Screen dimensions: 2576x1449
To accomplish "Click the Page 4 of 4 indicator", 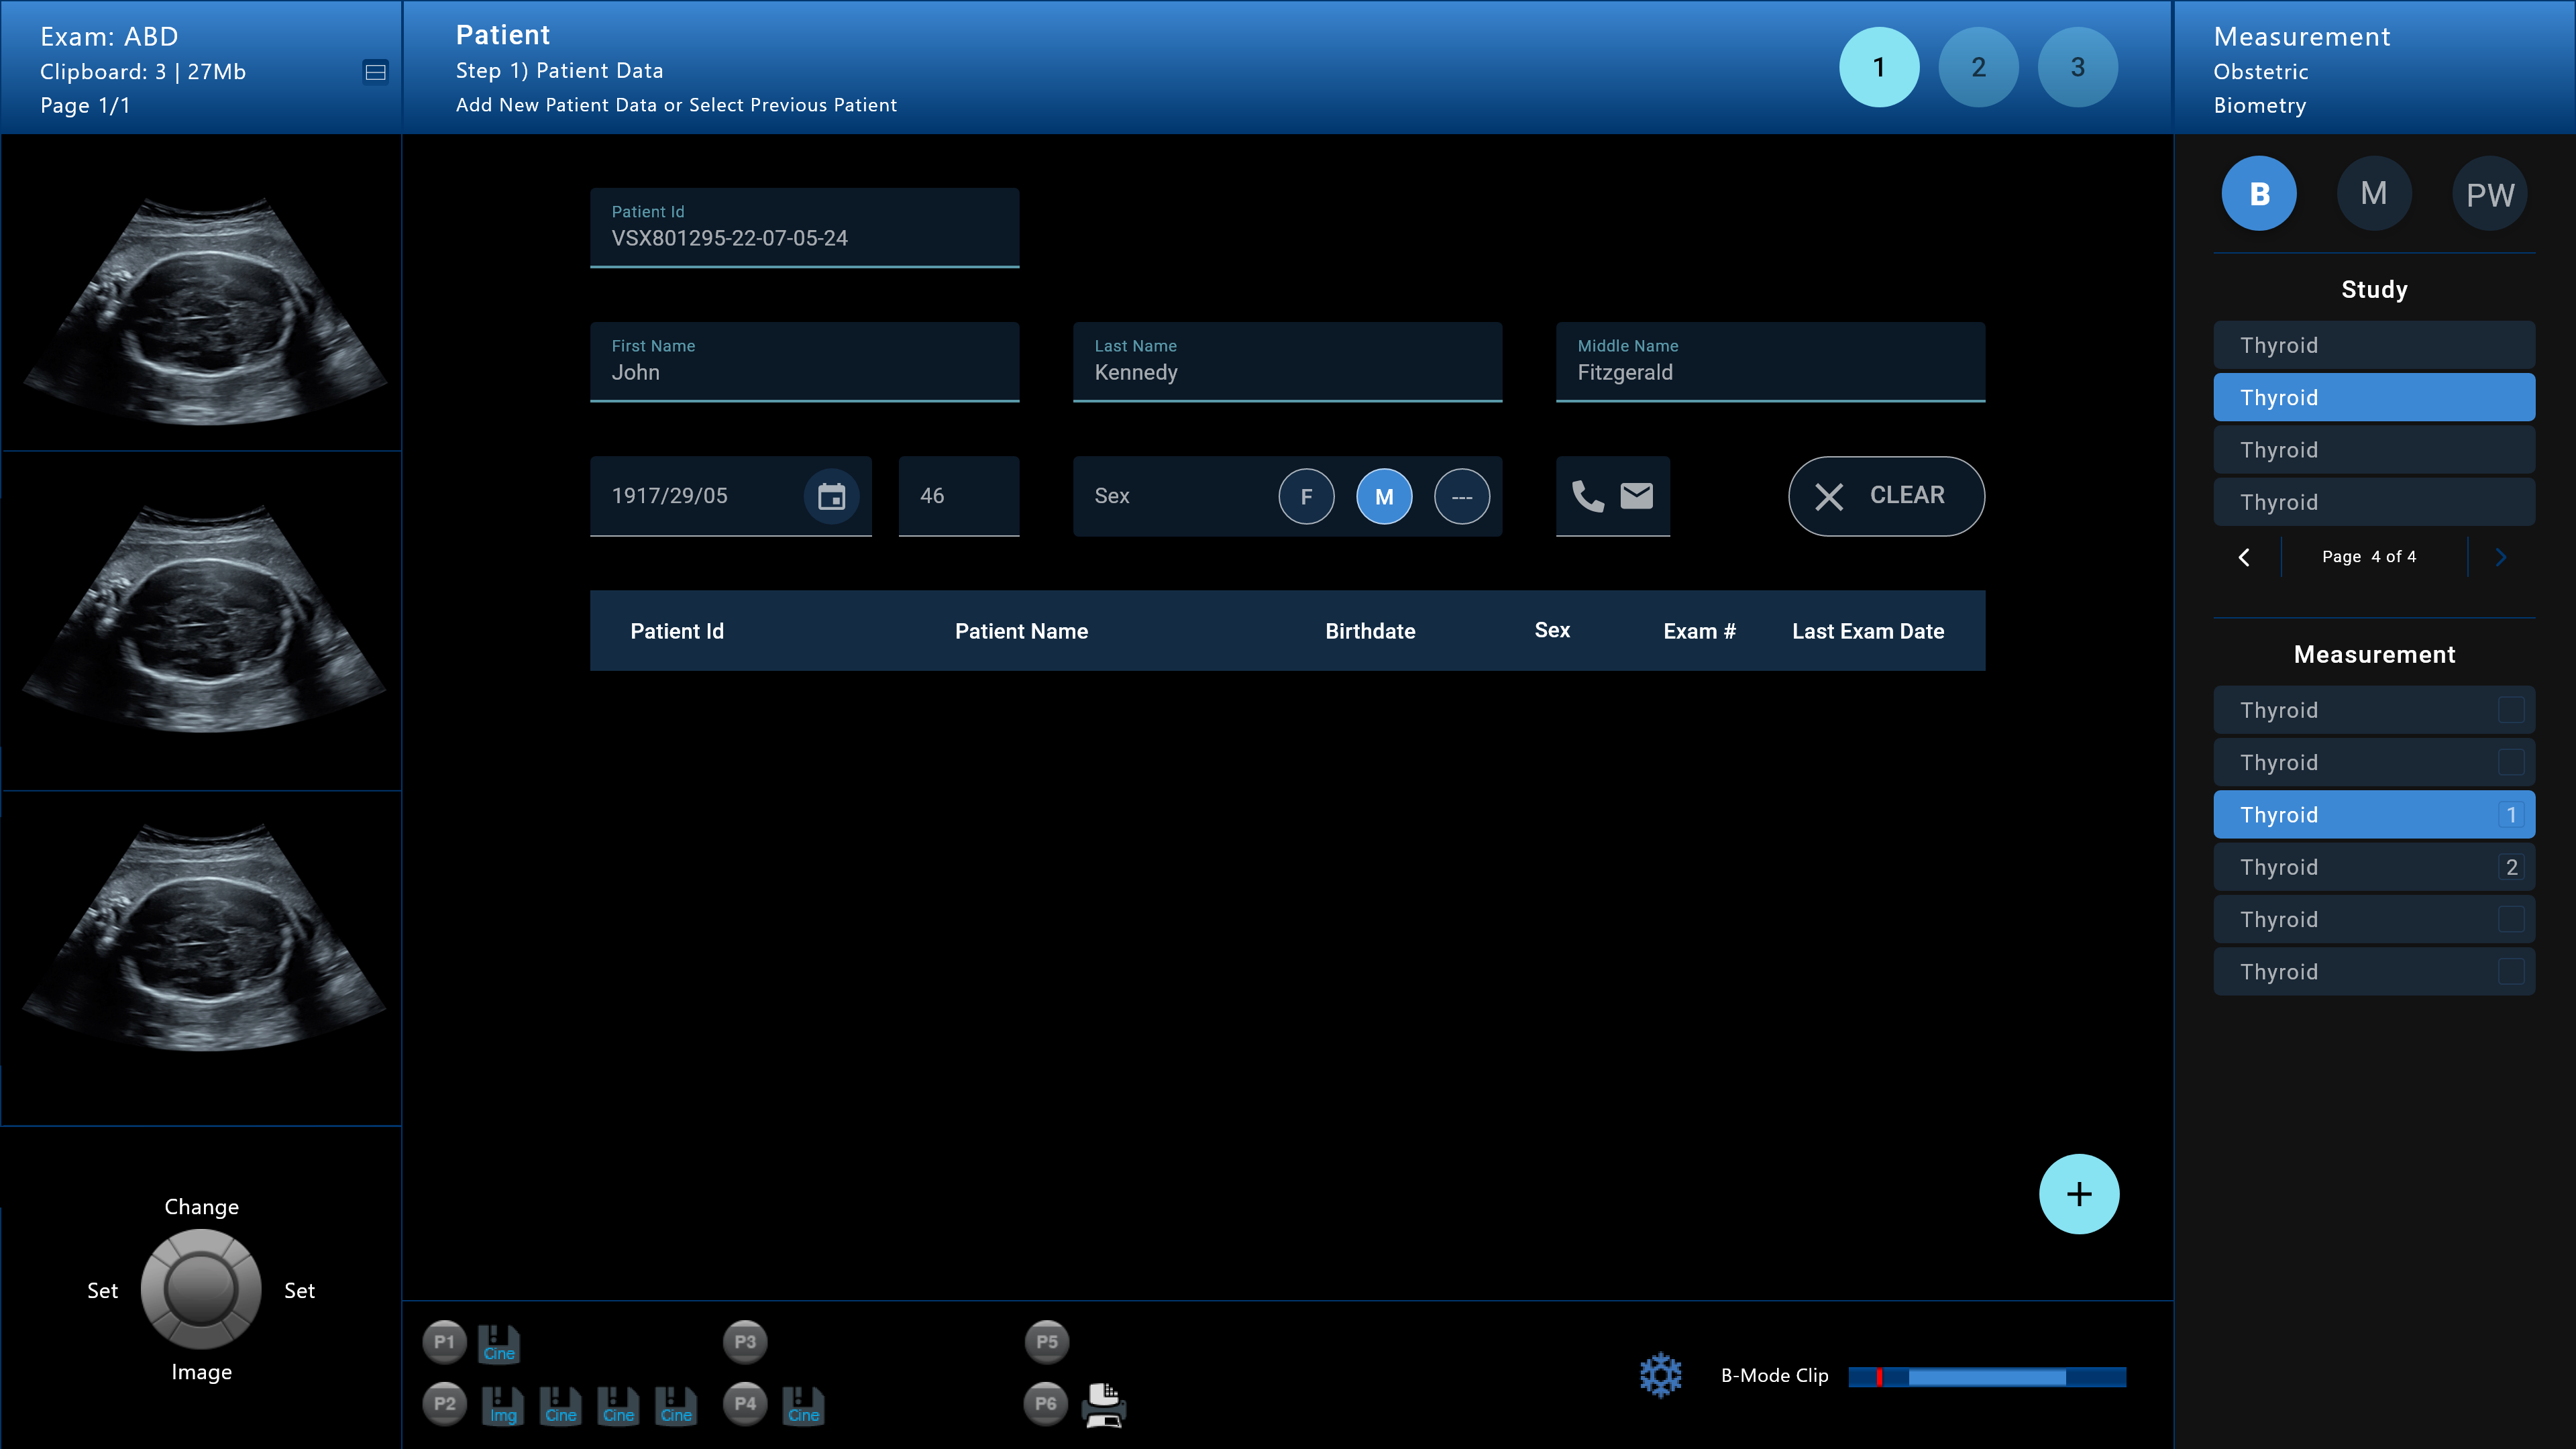I will [2368, 557].
